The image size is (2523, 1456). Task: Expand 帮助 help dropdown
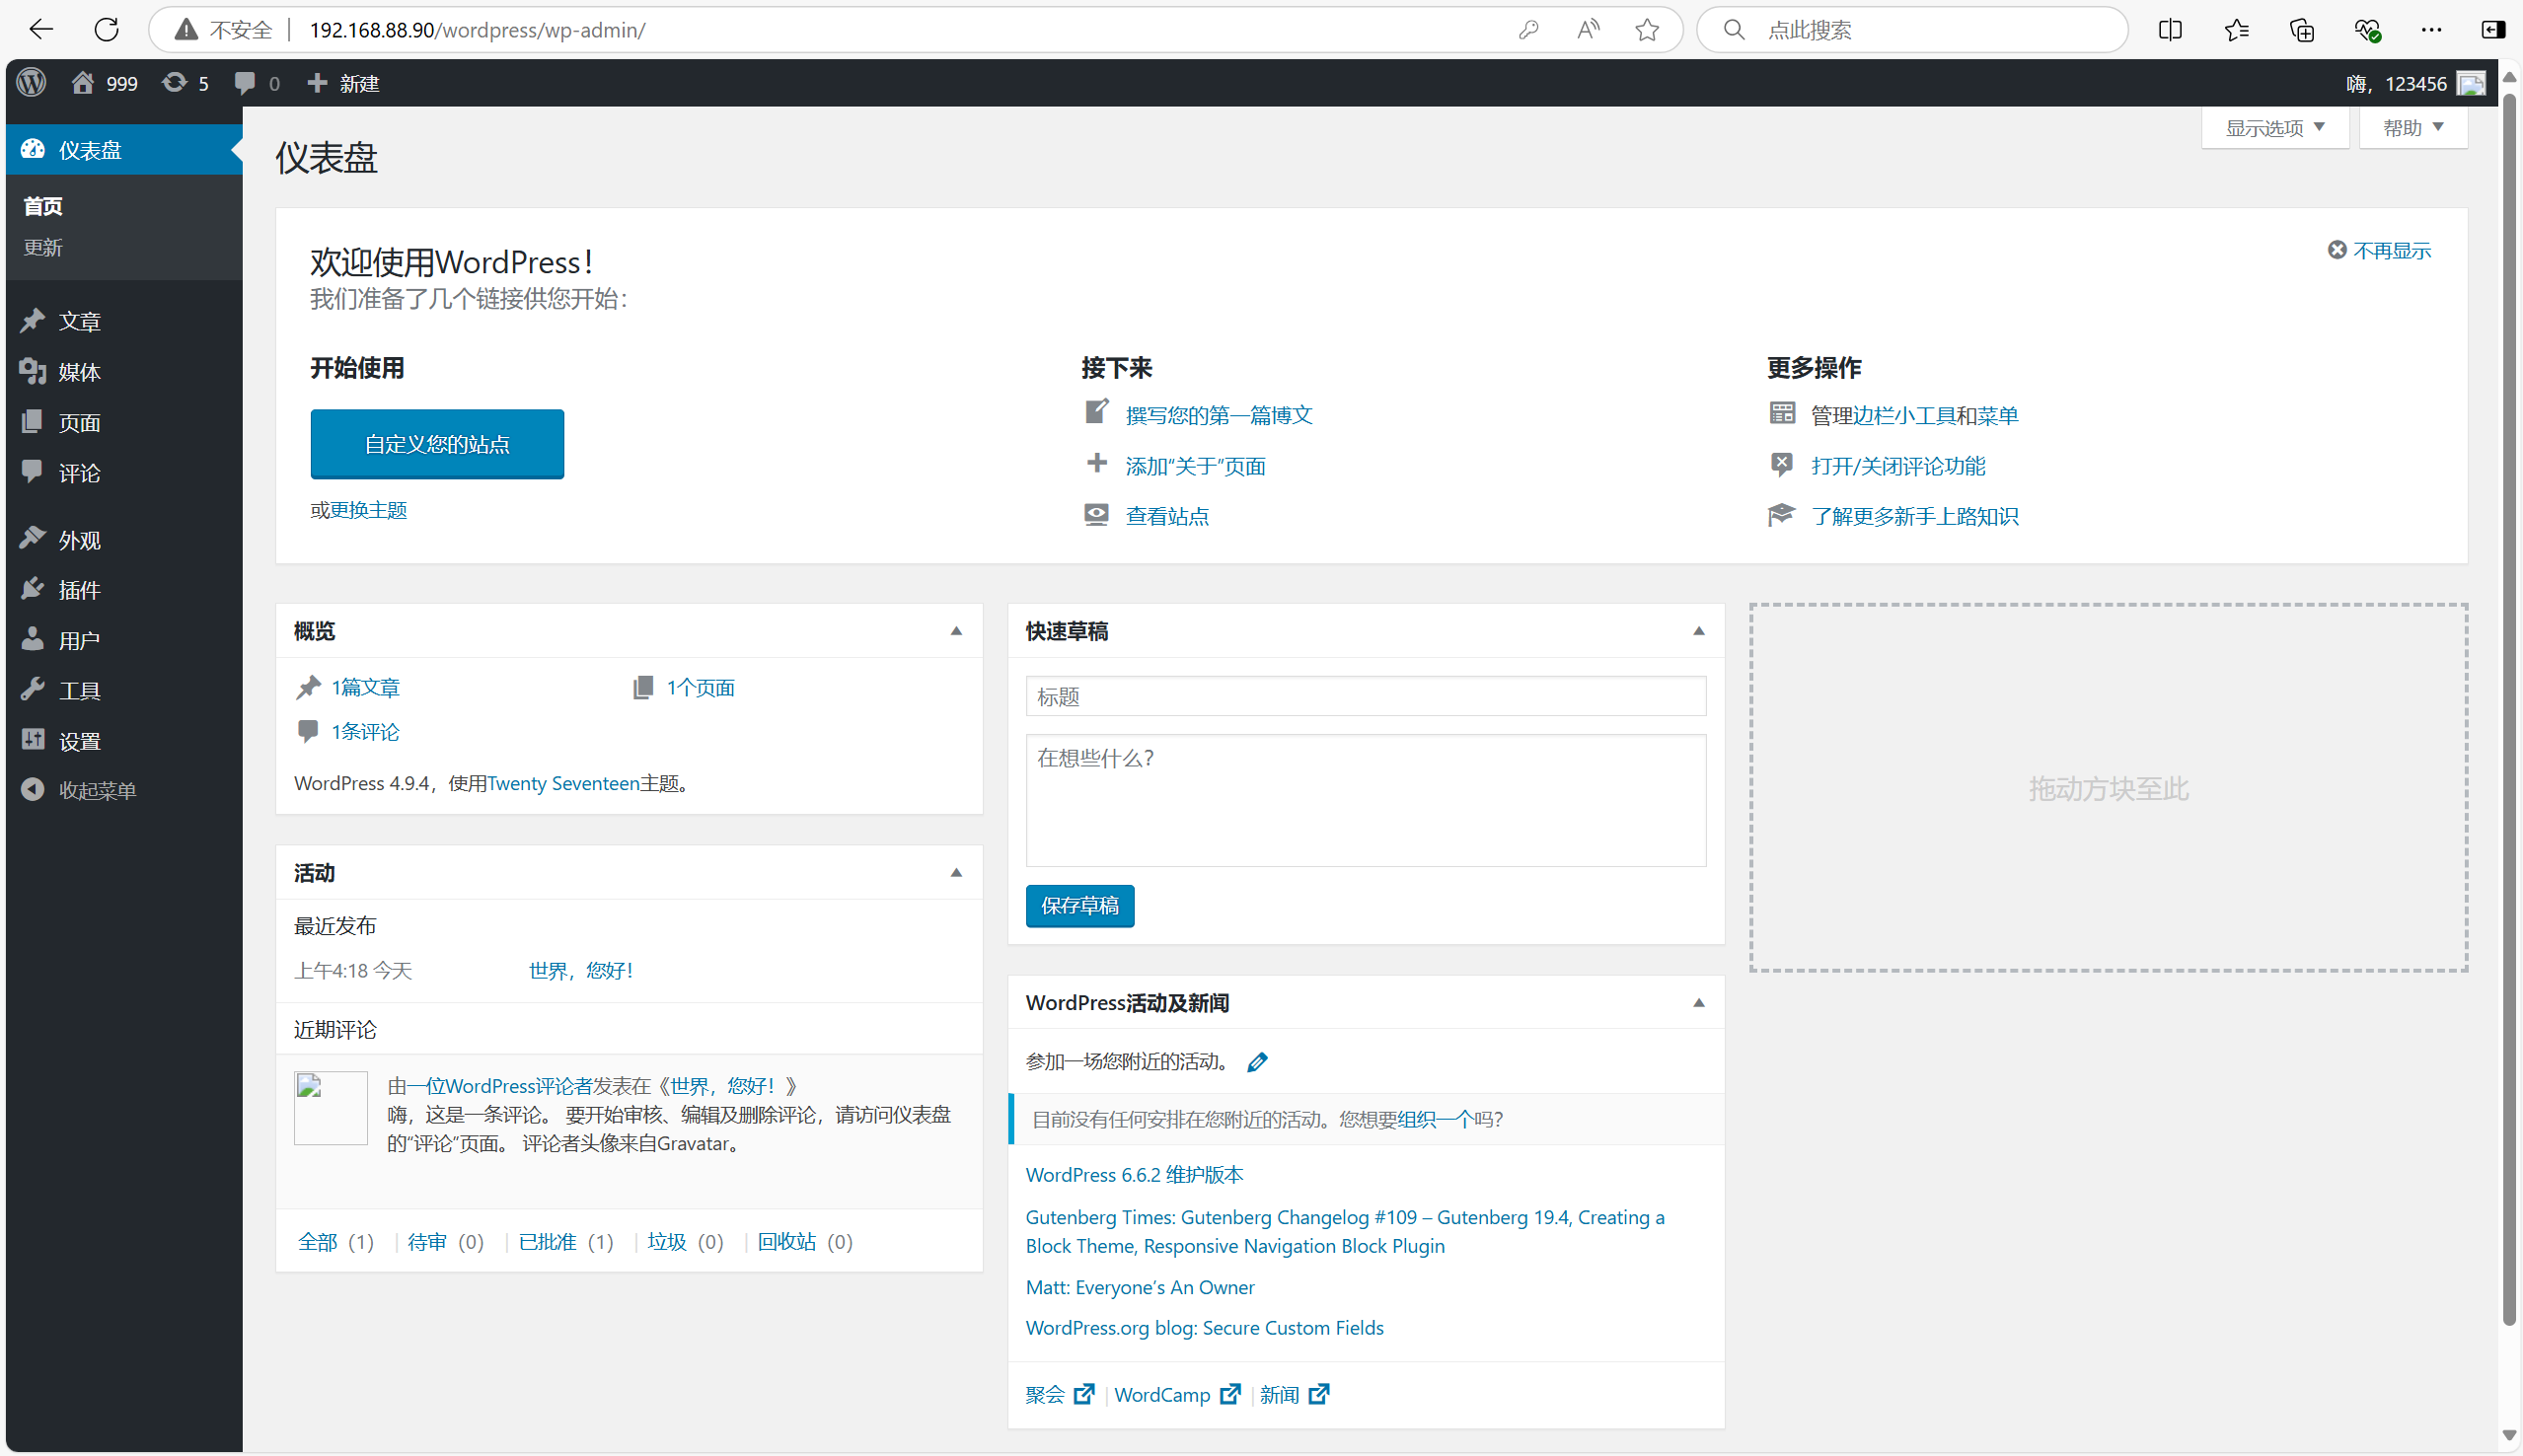click(x=2413, y=128)
